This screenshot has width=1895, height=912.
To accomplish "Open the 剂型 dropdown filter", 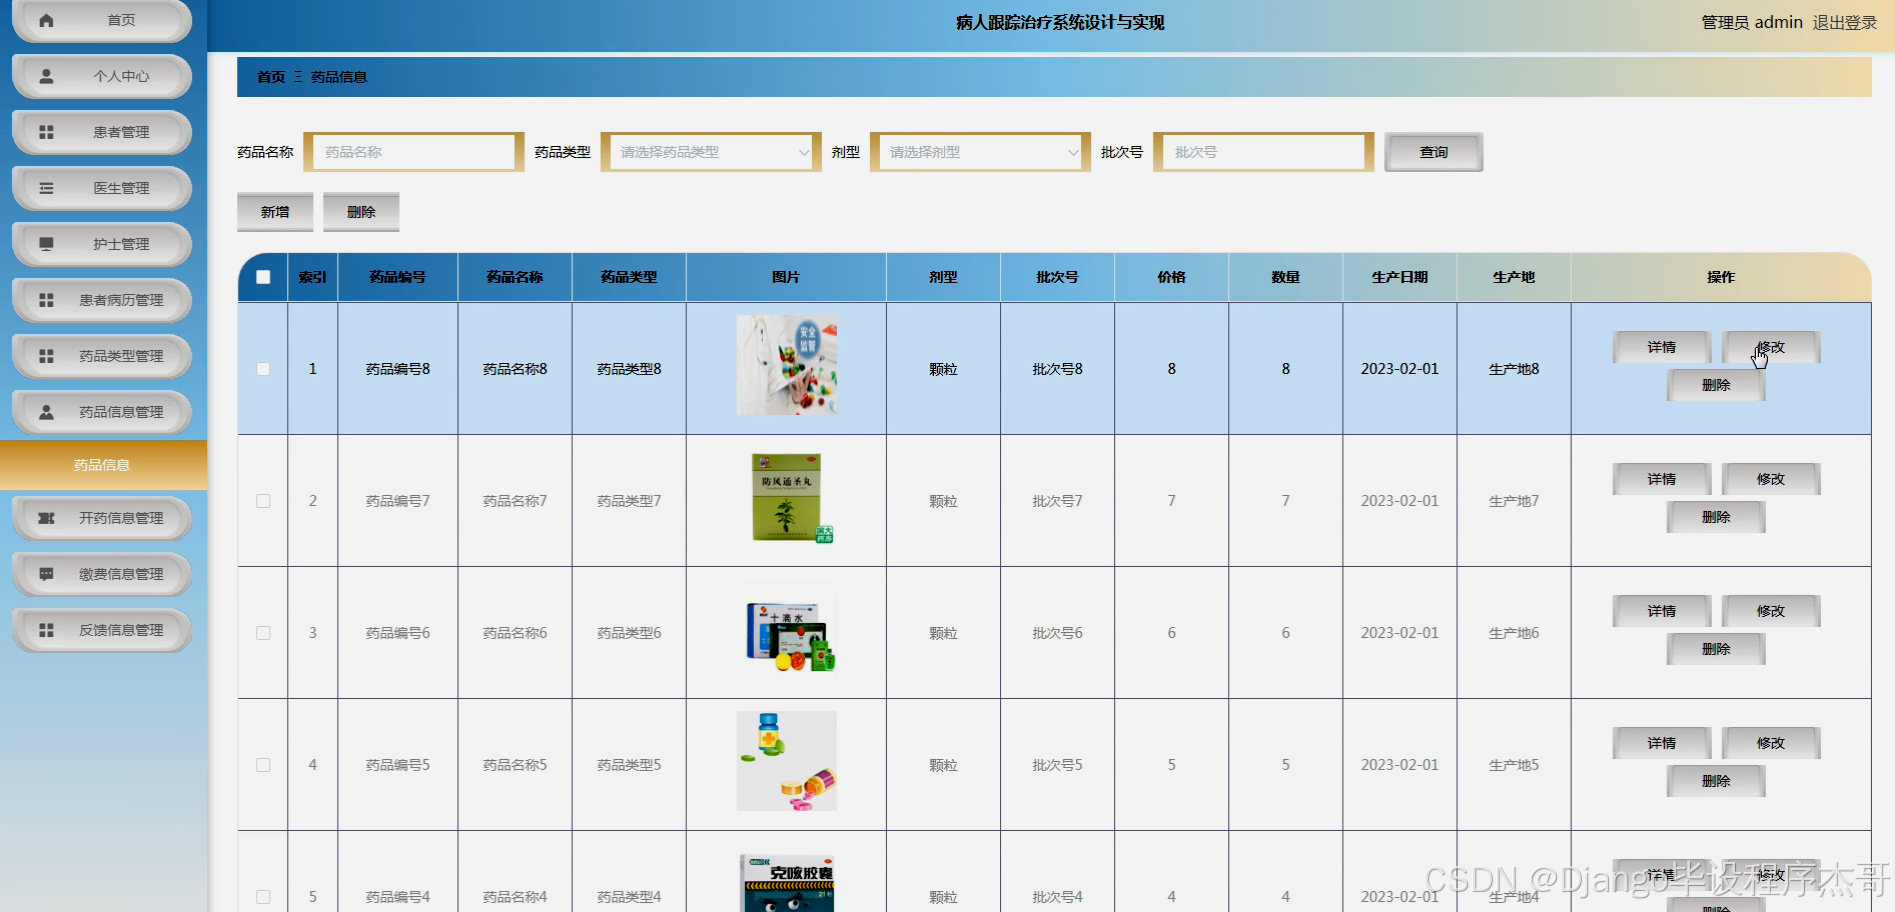I will [980, 152].
